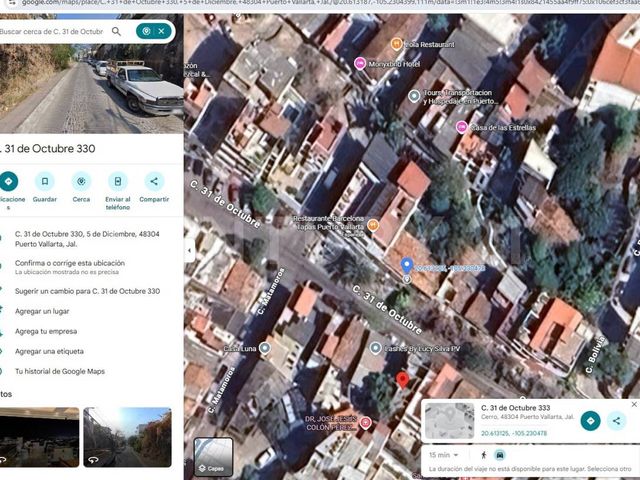Clear the nearby search pill
This screenshot has height=480, width=640.
pos(162,31)
